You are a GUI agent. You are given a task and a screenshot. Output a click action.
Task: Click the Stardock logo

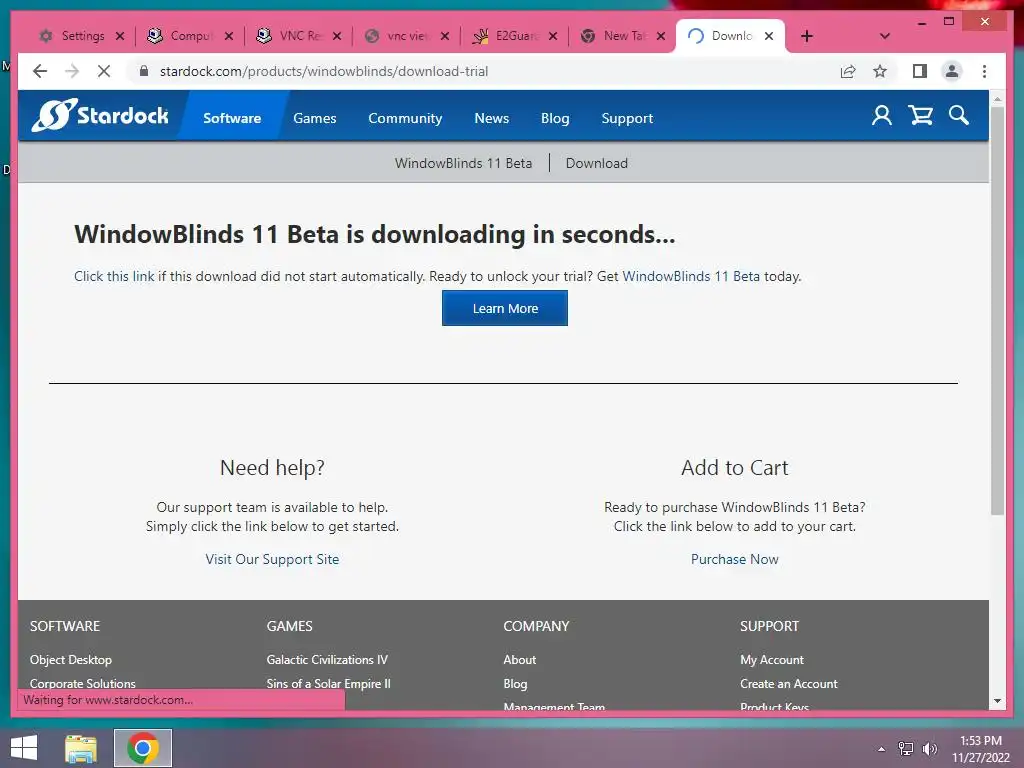(x=99, y=116)
